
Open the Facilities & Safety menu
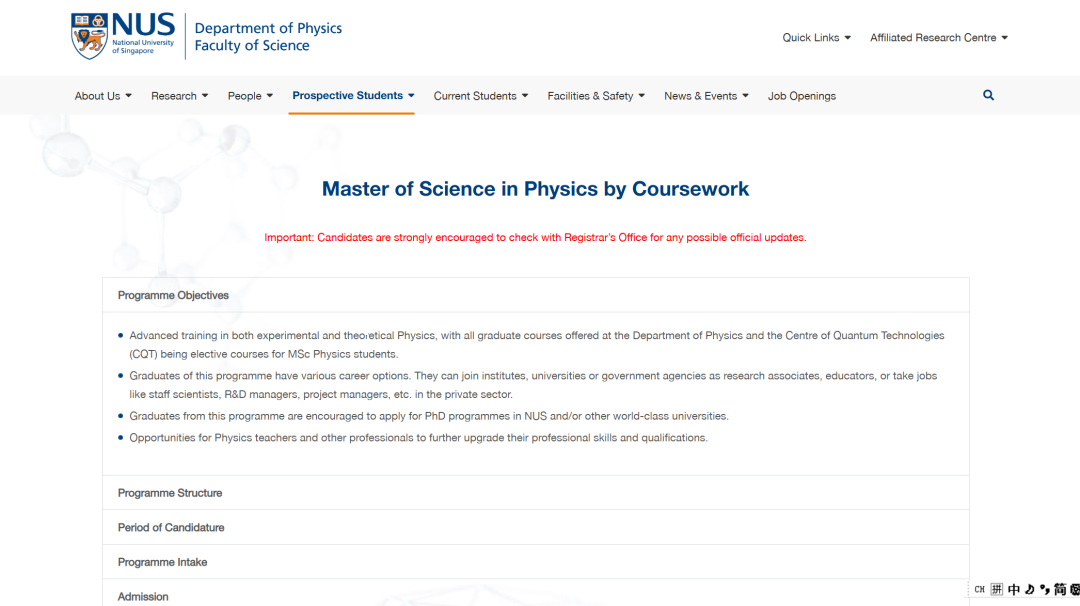click(595, 96)
